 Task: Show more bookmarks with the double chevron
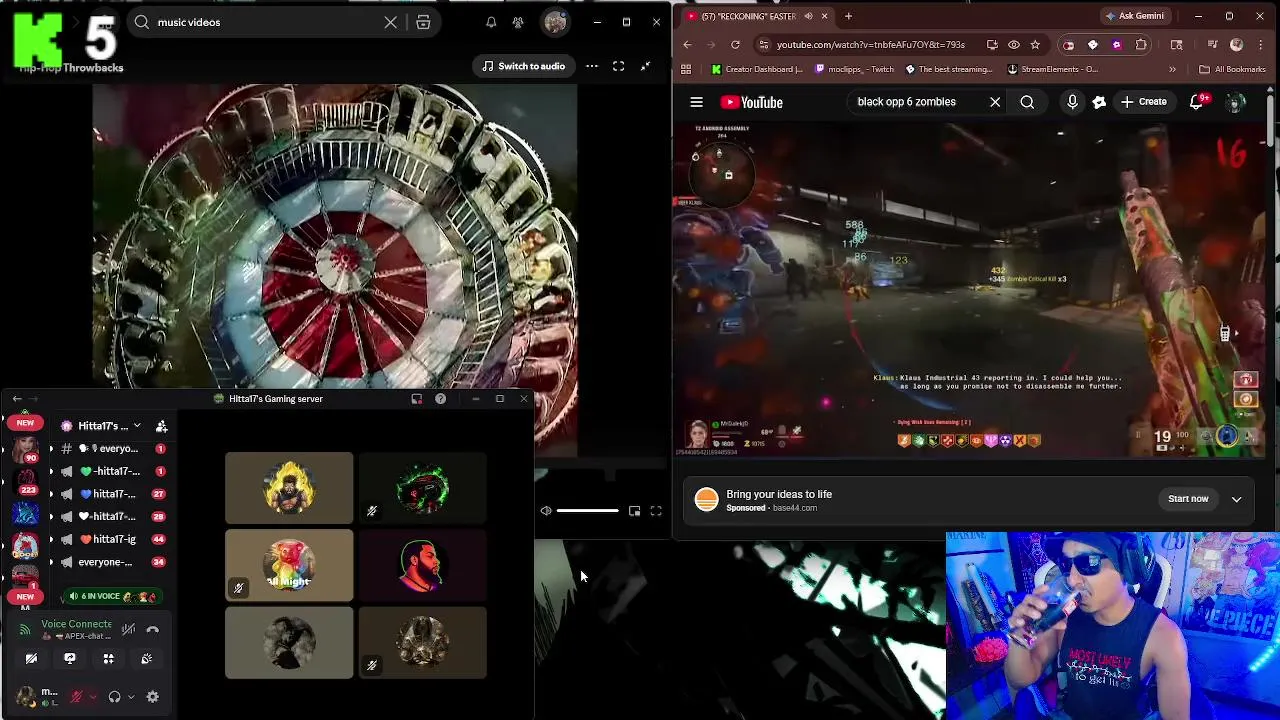click(x=1172, y=70)
